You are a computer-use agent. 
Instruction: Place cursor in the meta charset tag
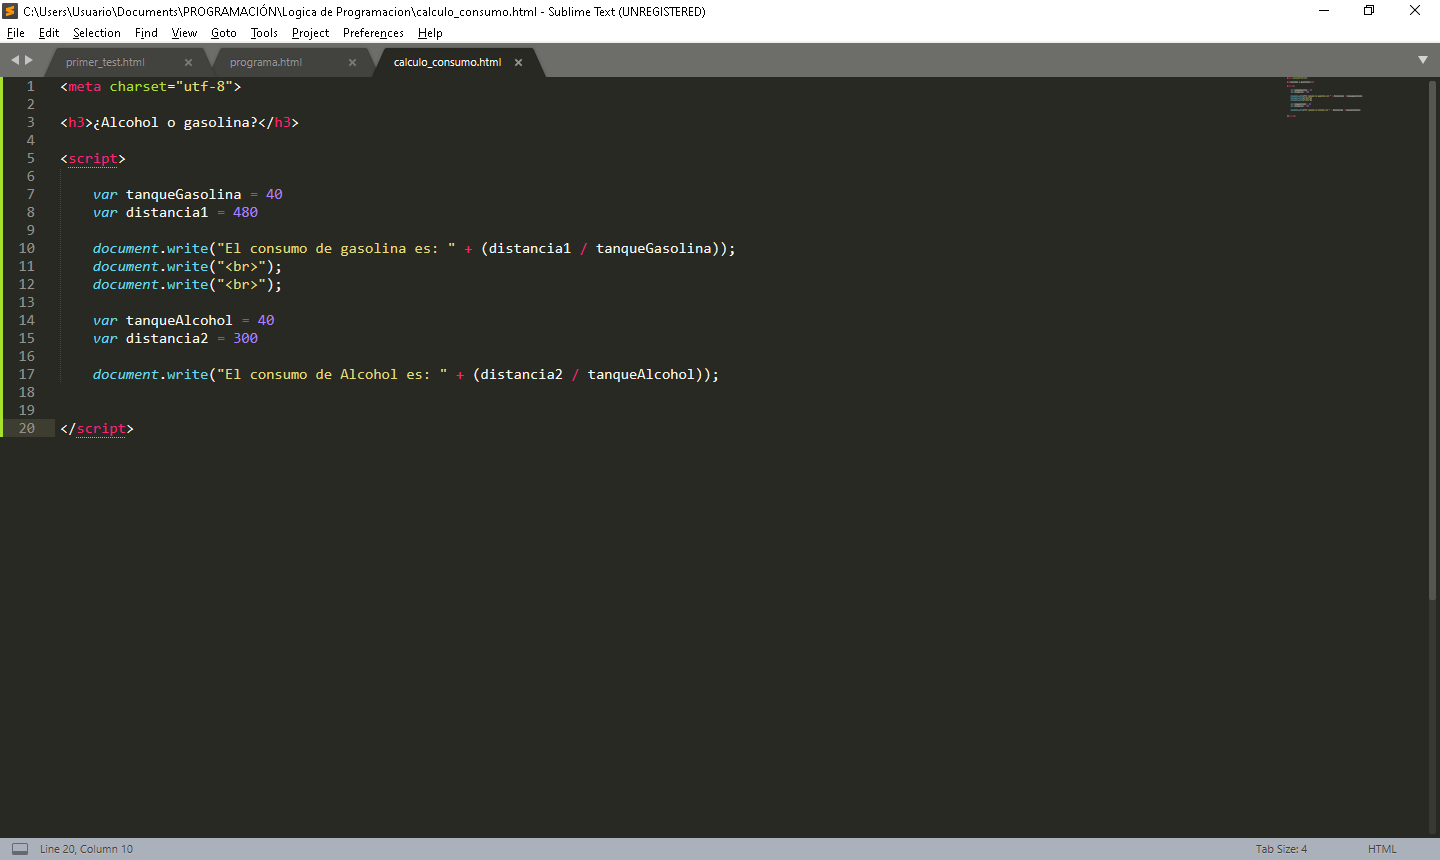[151, 87]
